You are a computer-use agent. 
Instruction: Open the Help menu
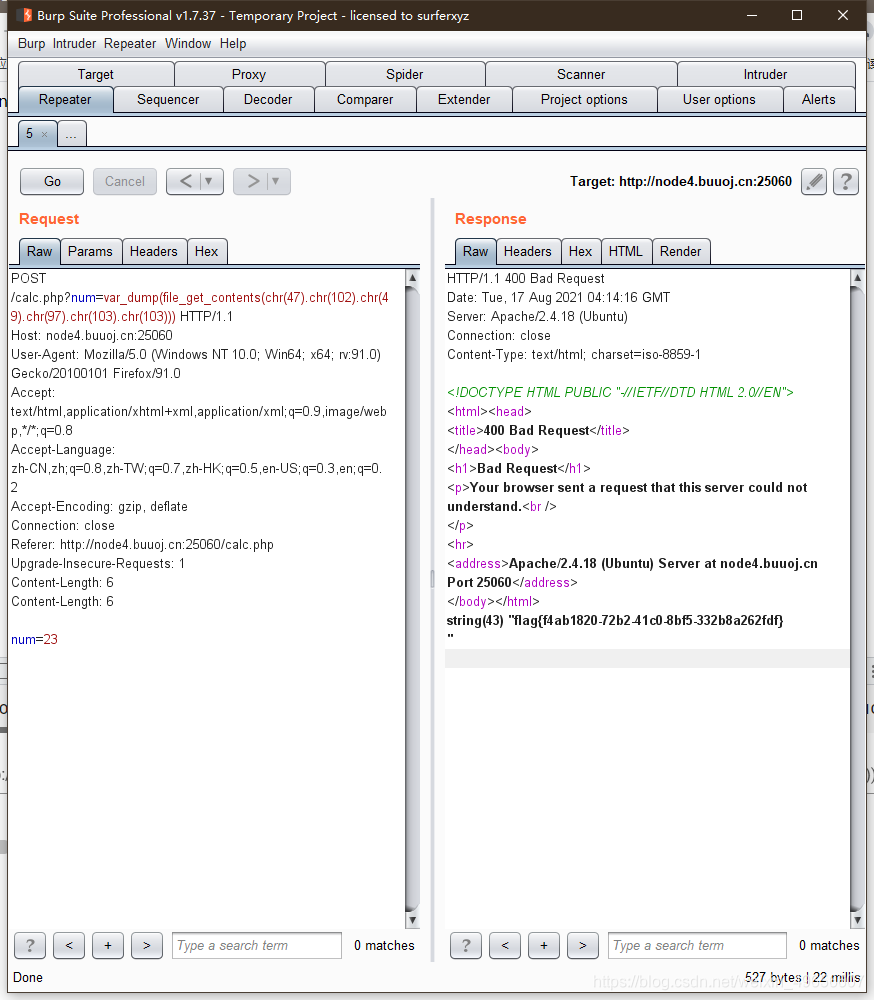[233, 43]
